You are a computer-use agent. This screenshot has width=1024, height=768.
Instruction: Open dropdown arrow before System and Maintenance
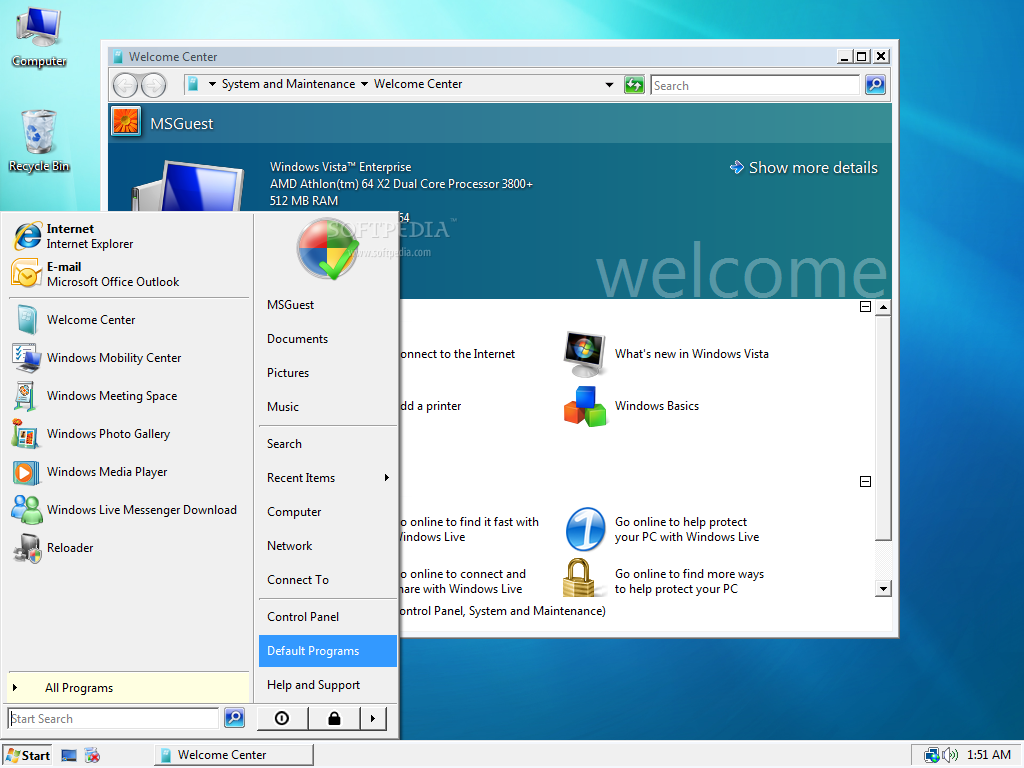(212, 84)
